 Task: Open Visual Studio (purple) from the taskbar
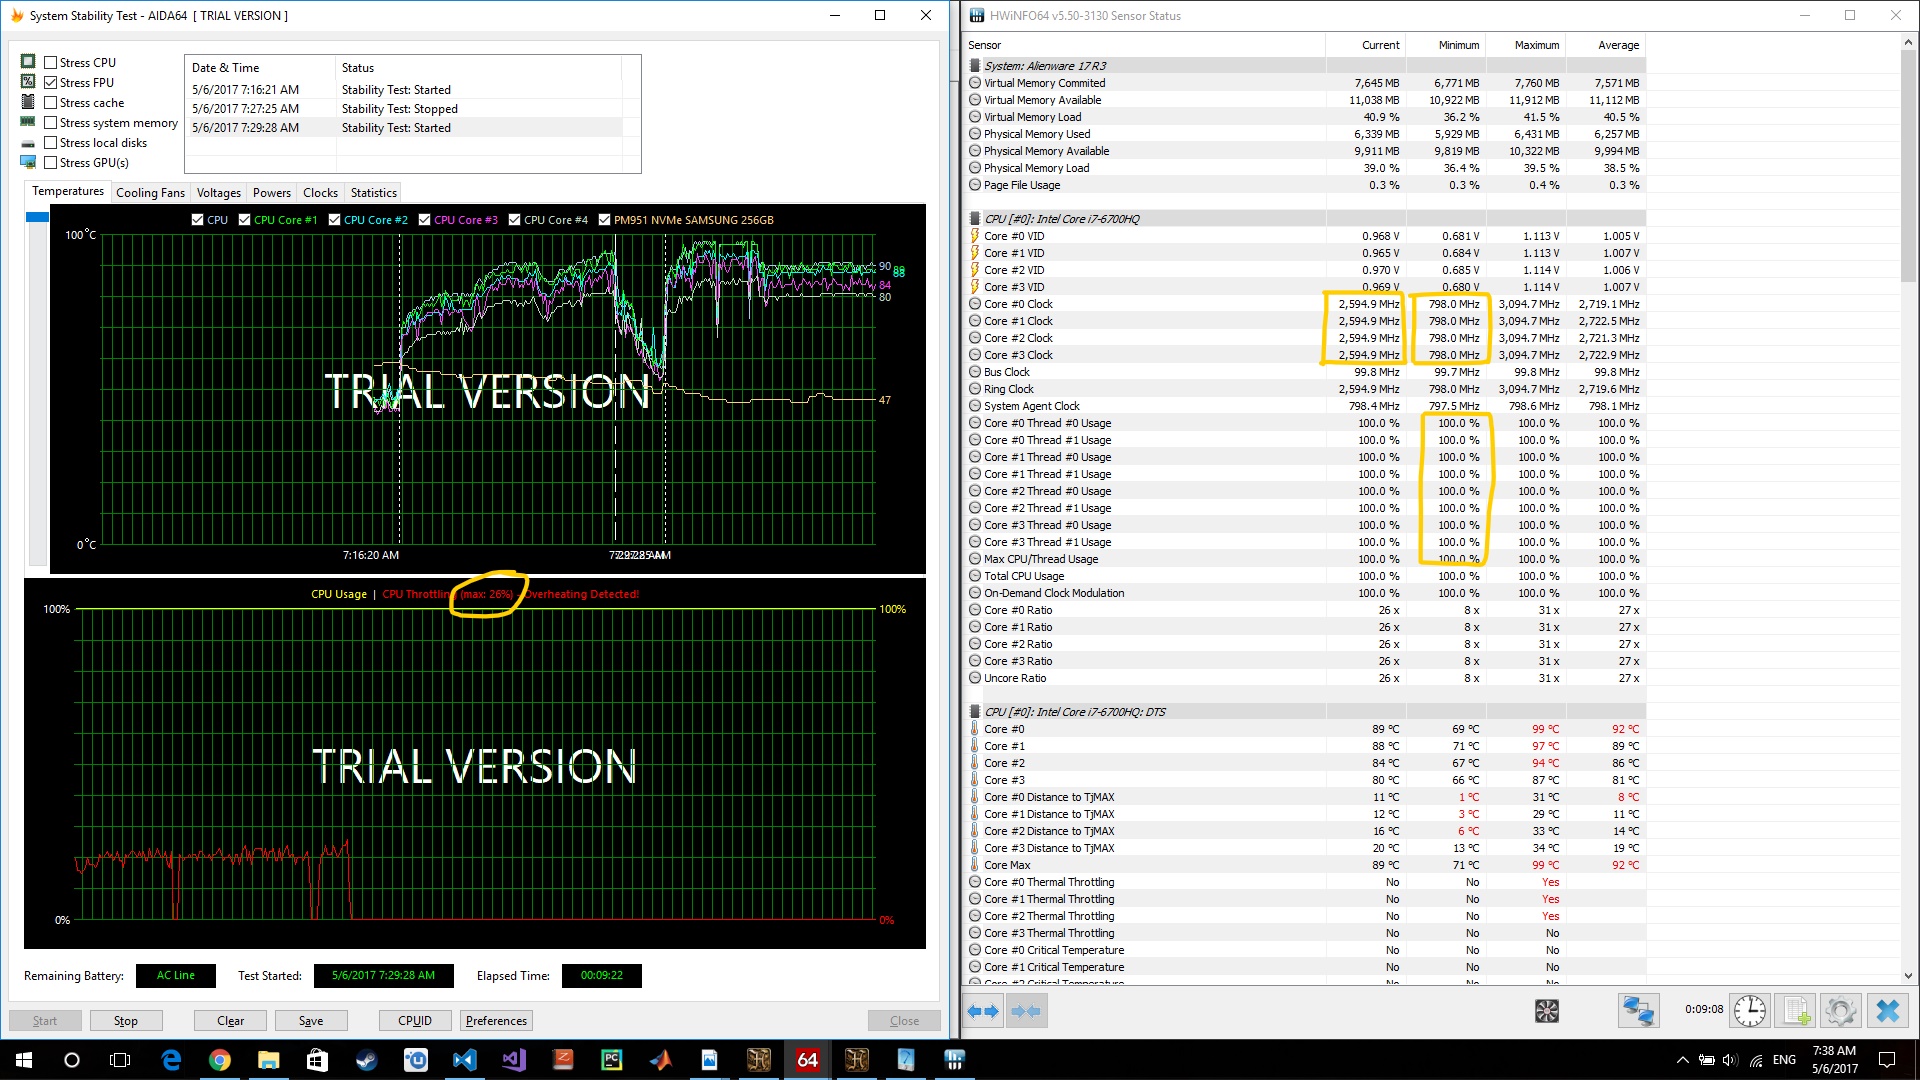(x=513, y=1060)
